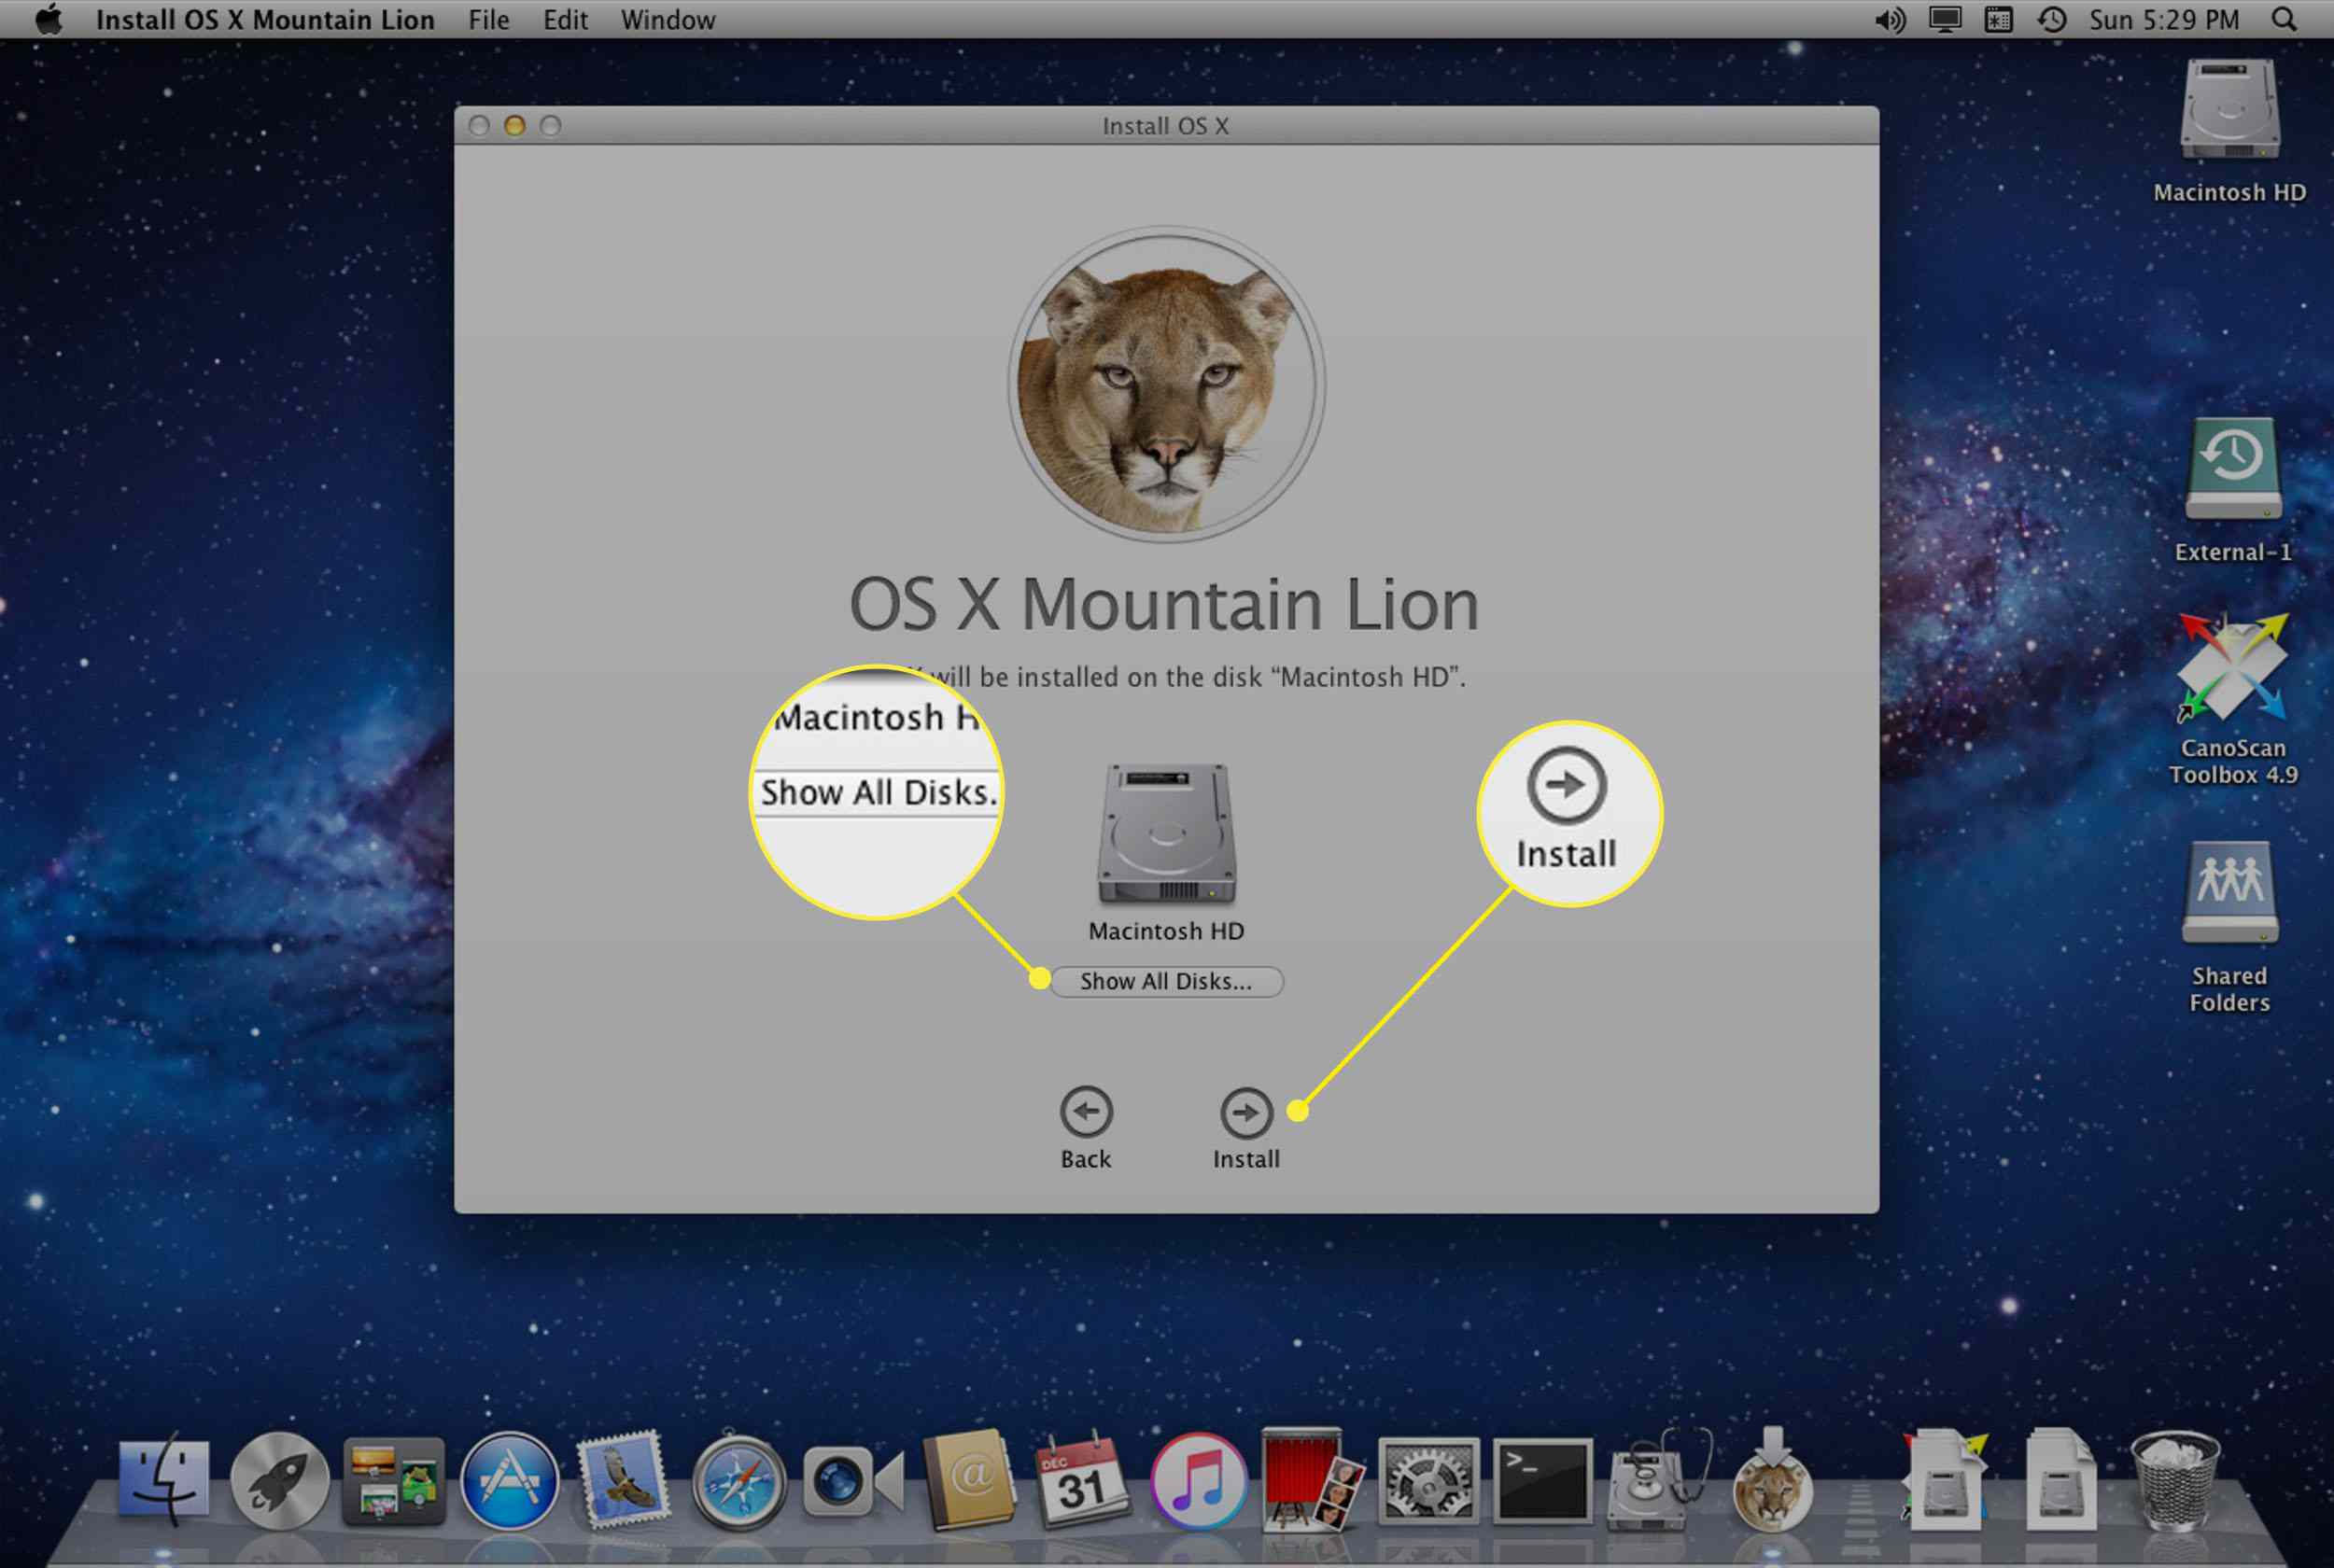Select External-1 desktop drive icon
The width and height of the screenshot is (2334, 1568).
2233,469
